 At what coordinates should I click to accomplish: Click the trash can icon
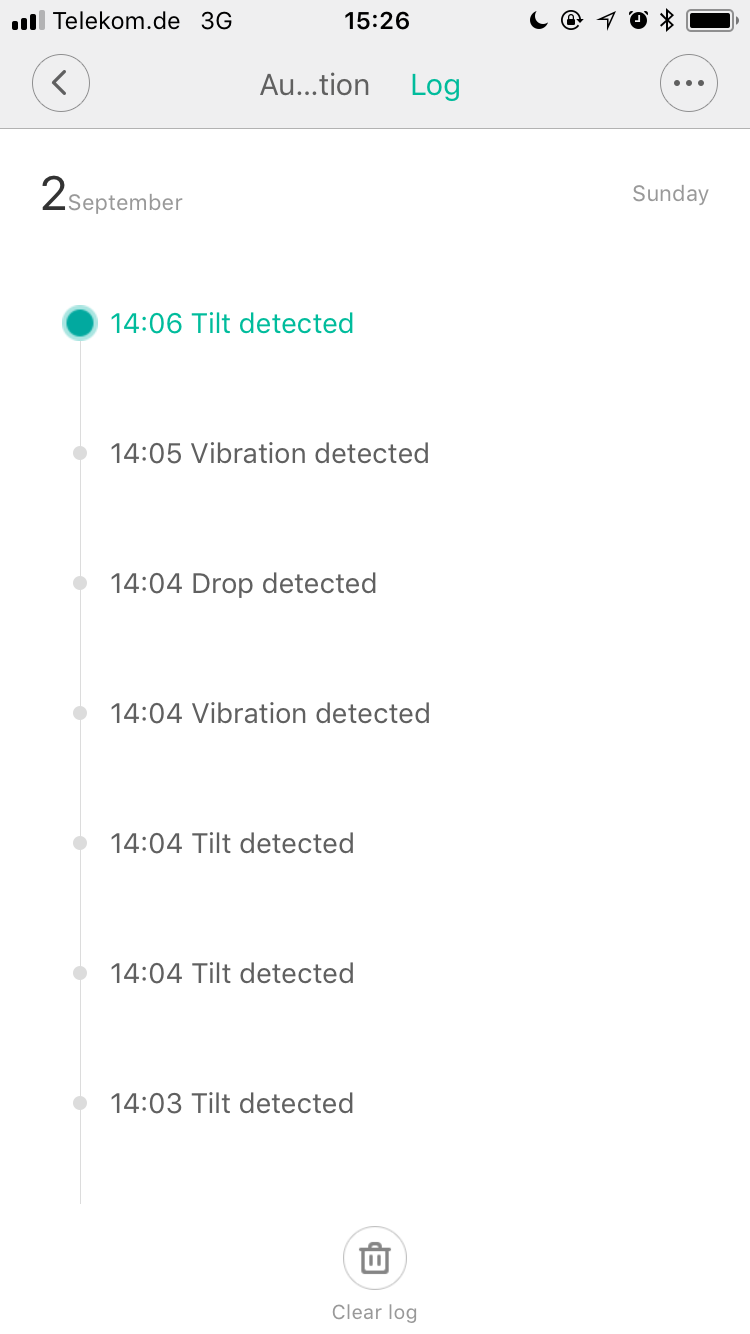[x=375, y=1258]
